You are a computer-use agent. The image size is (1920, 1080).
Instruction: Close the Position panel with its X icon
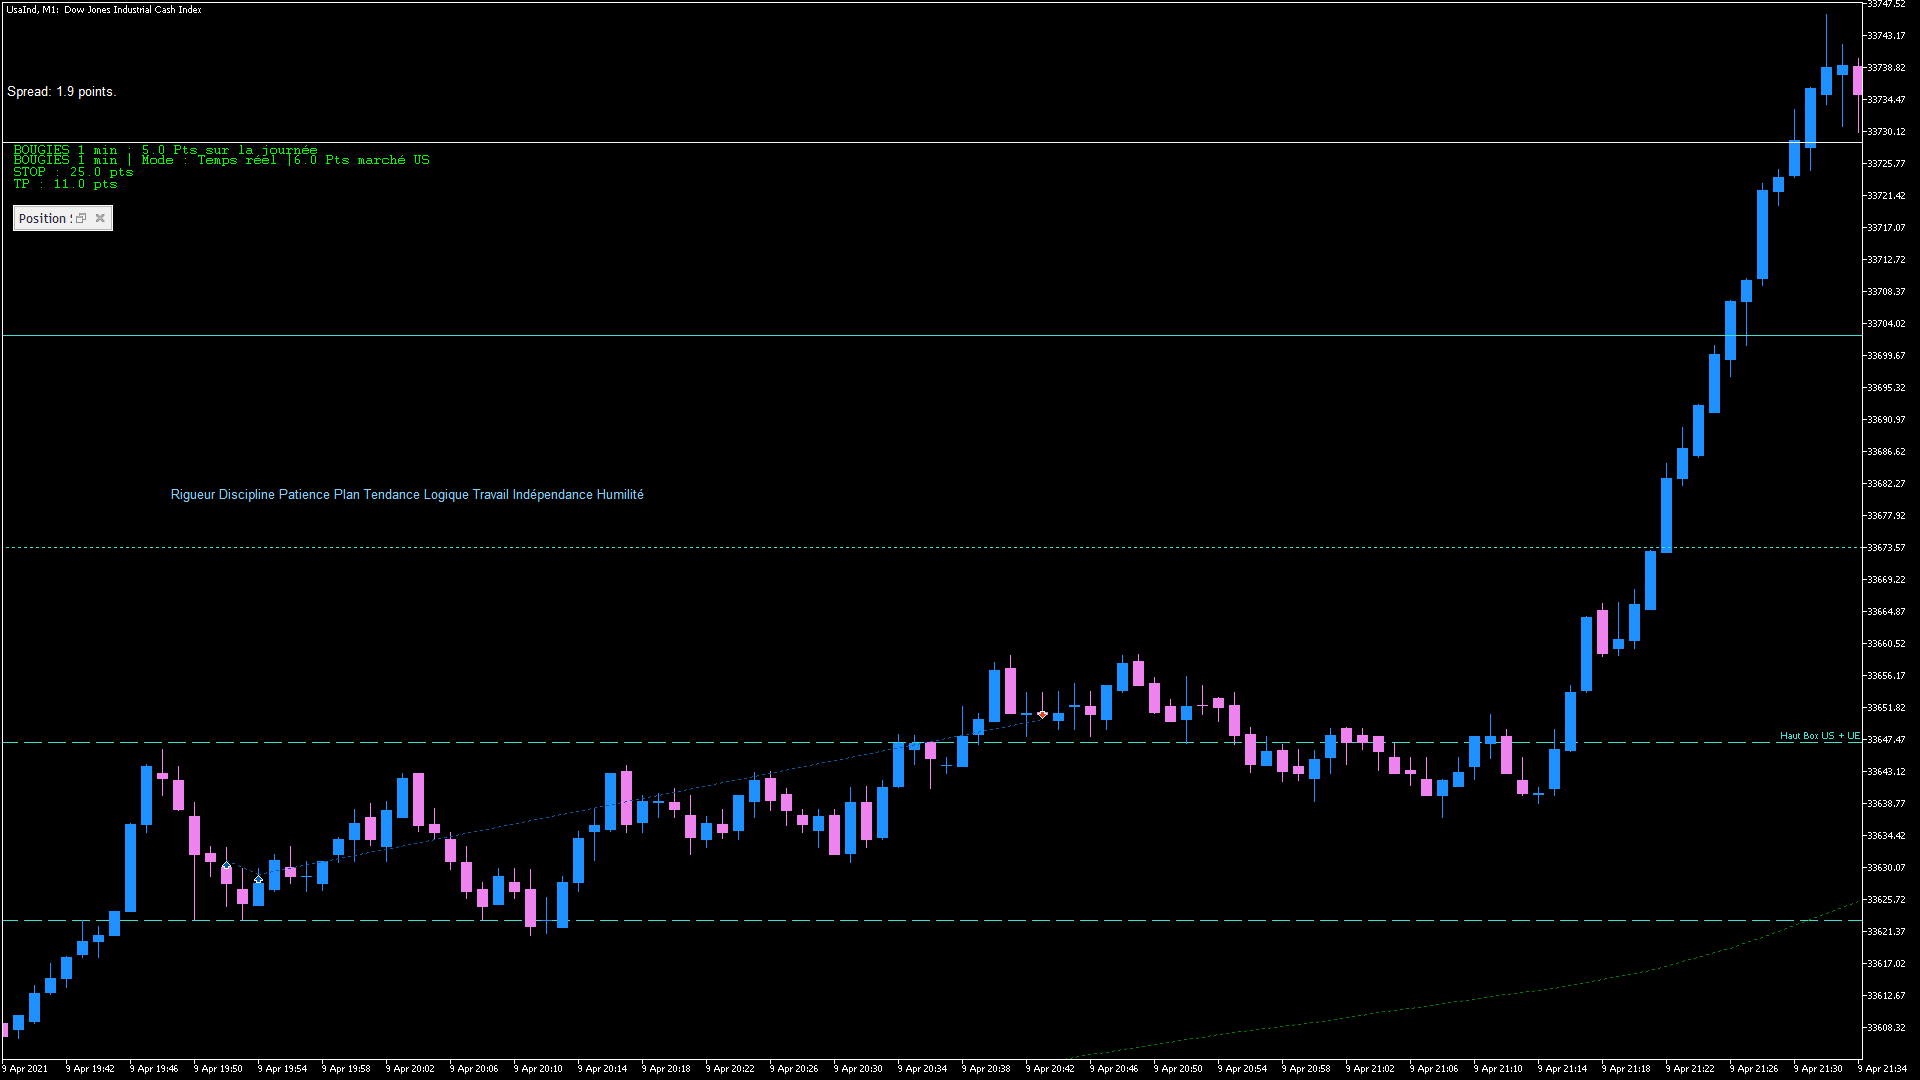pos(100,218)
